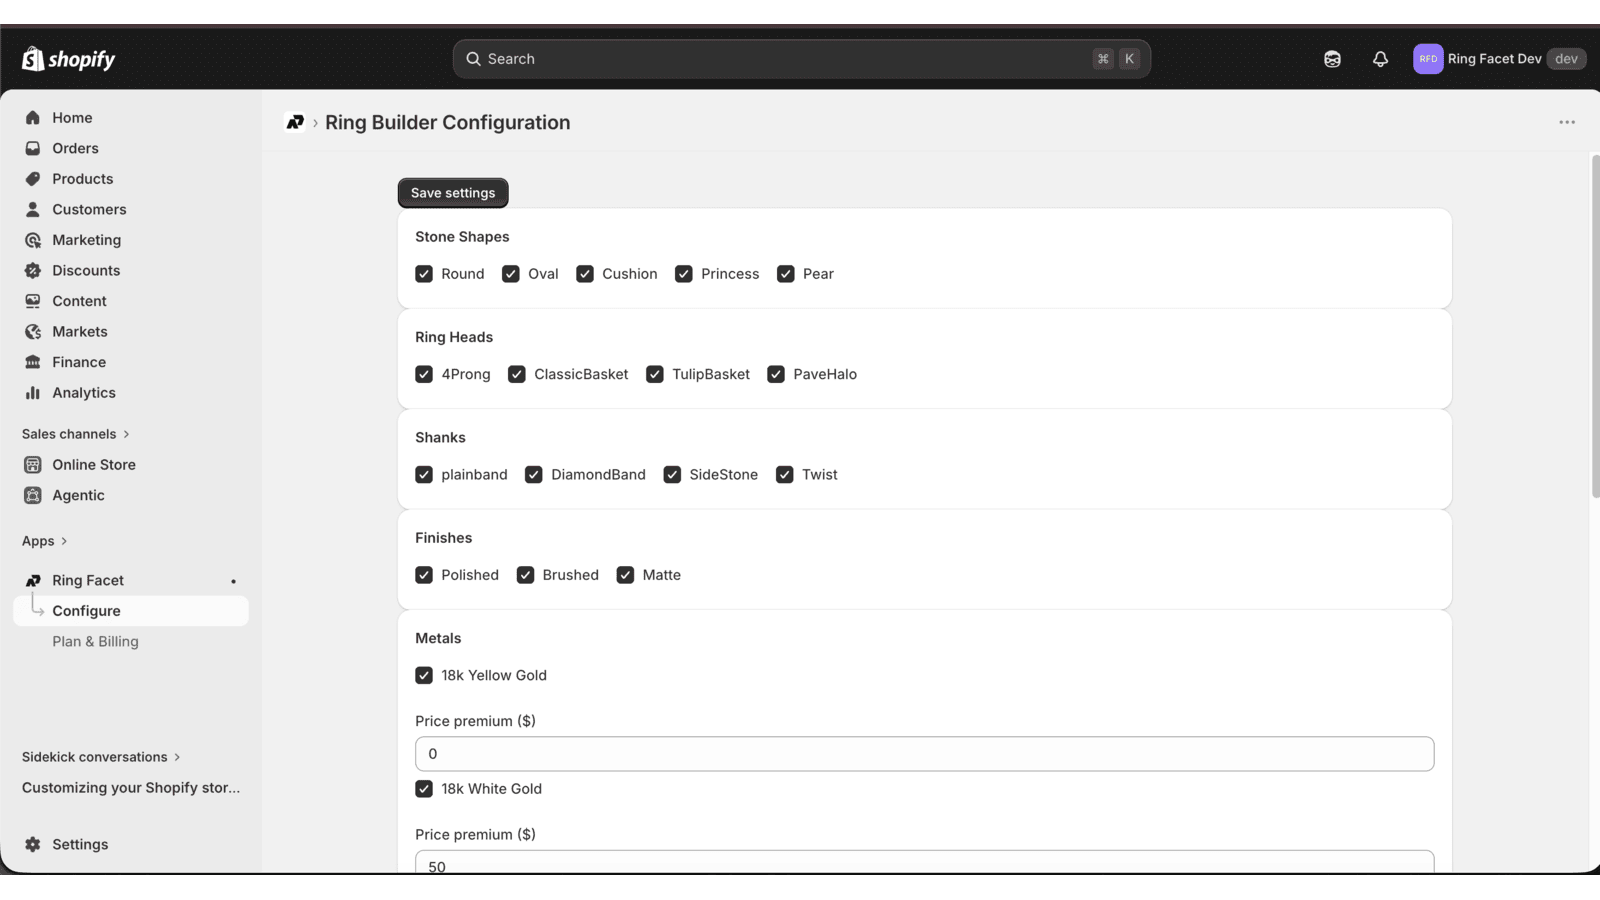
Task: Uncheck the Matte finish
Action: point(625,575)
